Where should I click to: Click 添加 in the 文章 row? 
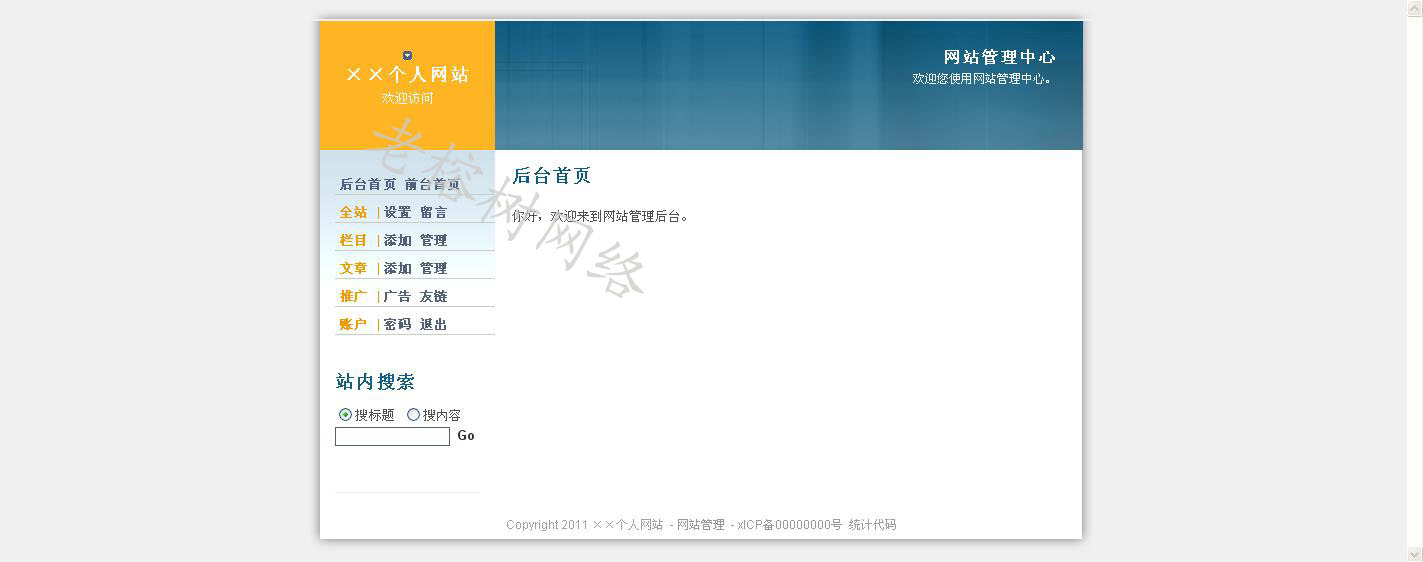coord(398,268)
